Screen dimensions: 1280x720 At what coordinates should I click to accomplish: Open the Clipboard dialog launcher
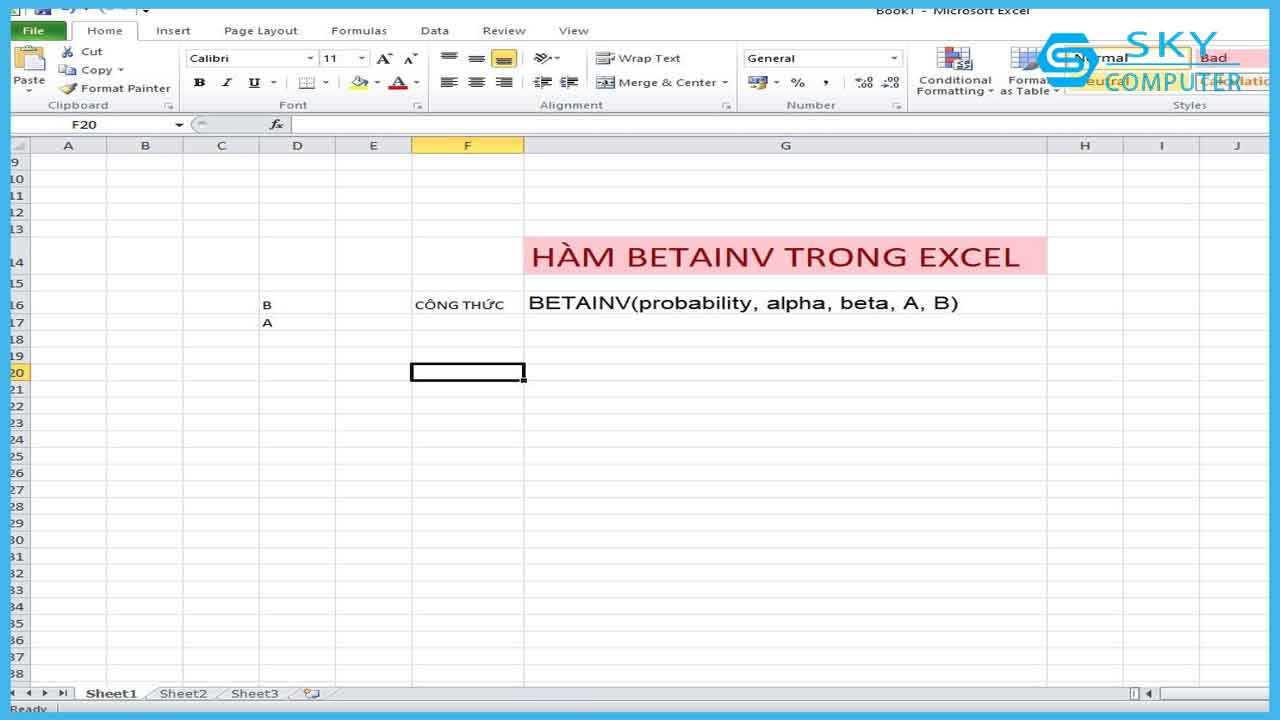point(168,106)
